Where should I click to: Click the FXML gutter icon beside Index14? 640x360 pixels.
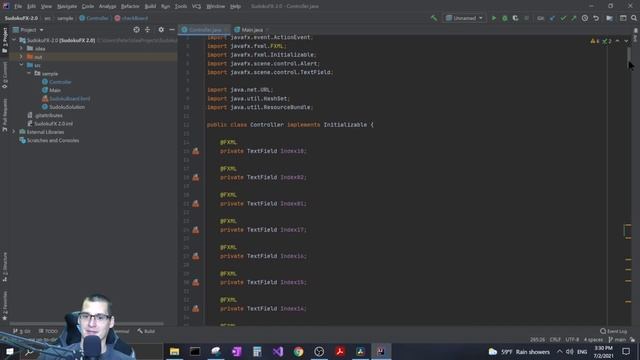(196, 309)
